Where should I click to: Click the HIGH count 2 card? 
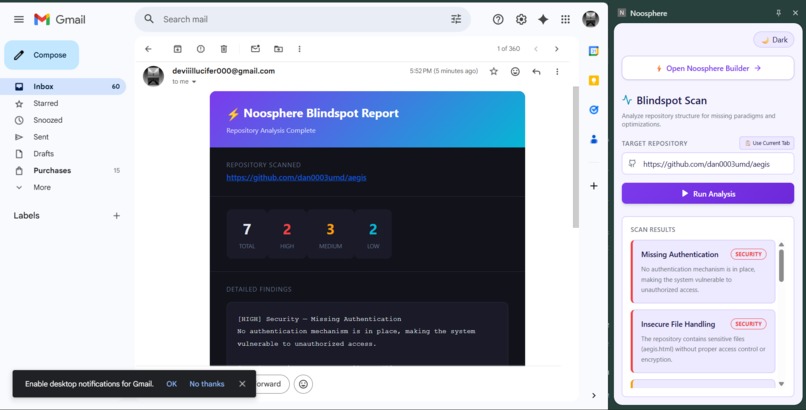tap(287, 234)
